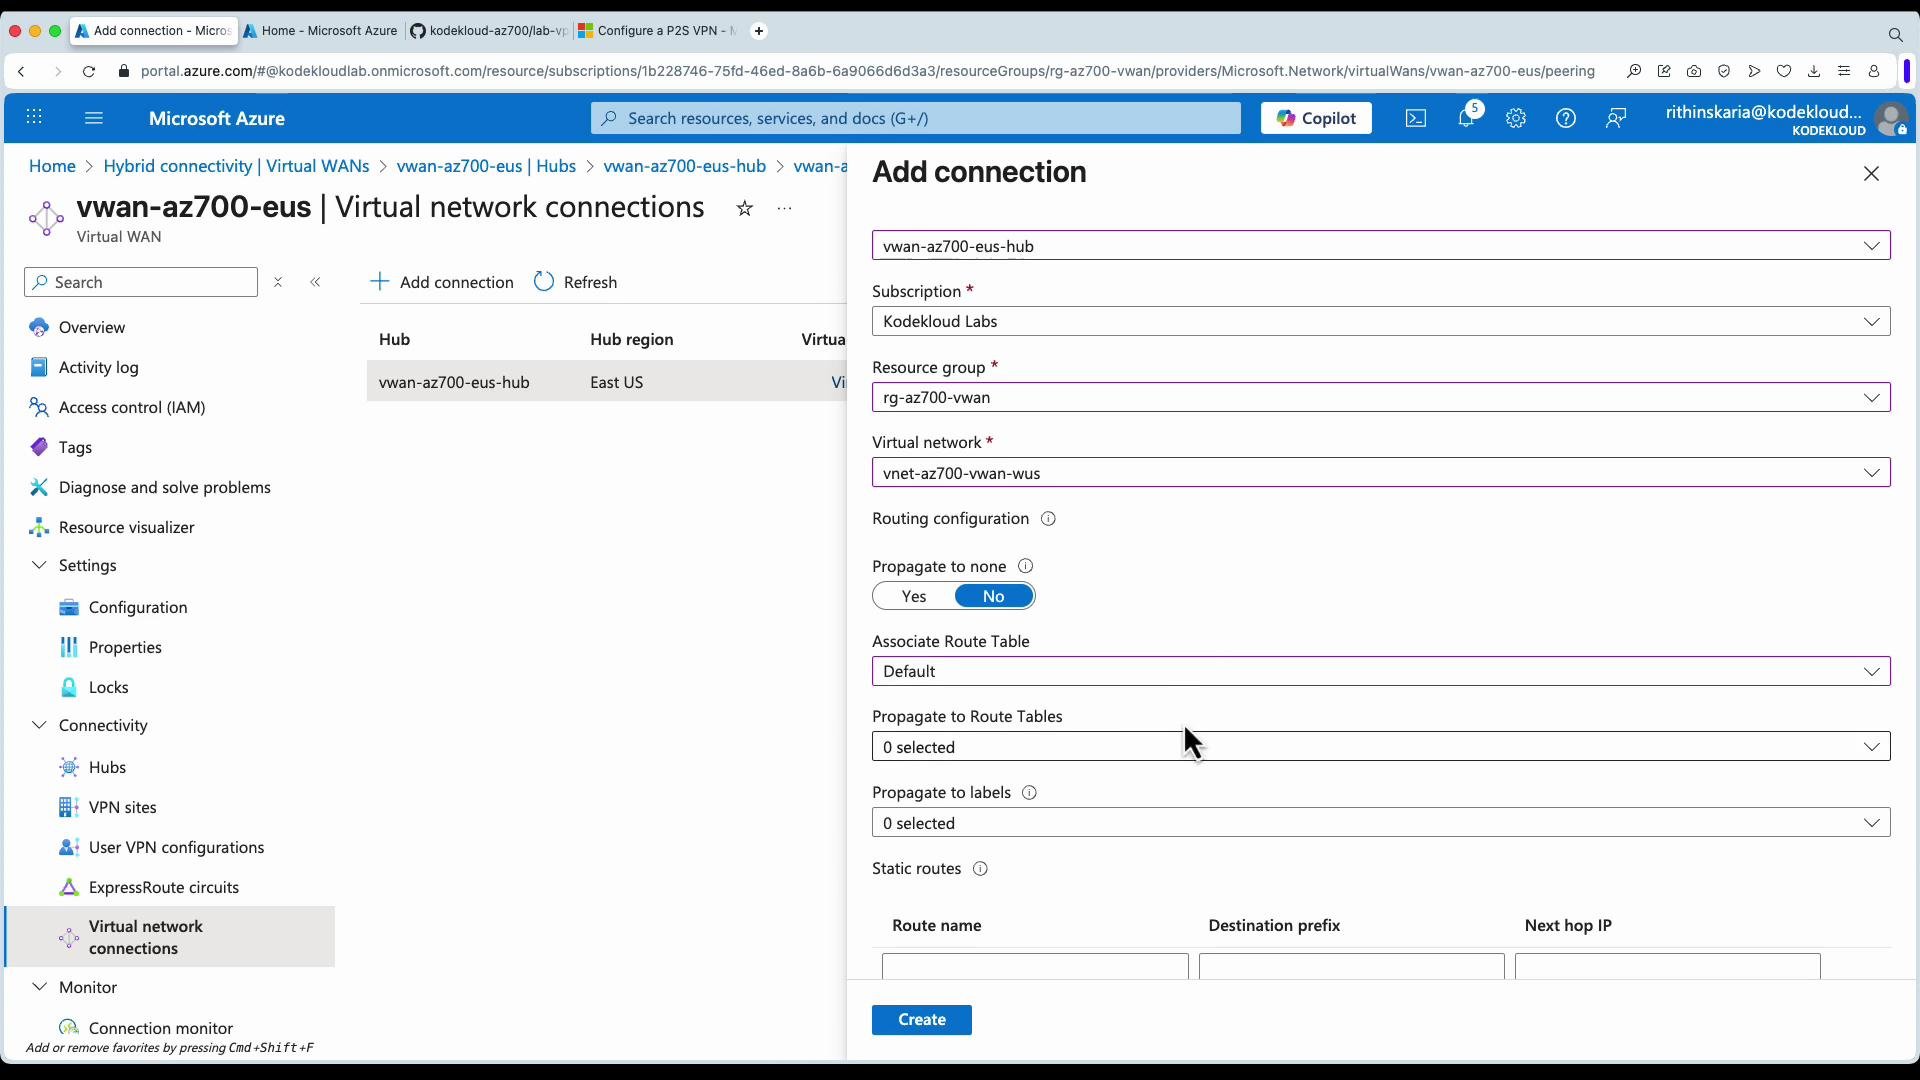Open Locks under Settings
The height and width of the screenshot is (1080, 1920).
coord(108,687)
